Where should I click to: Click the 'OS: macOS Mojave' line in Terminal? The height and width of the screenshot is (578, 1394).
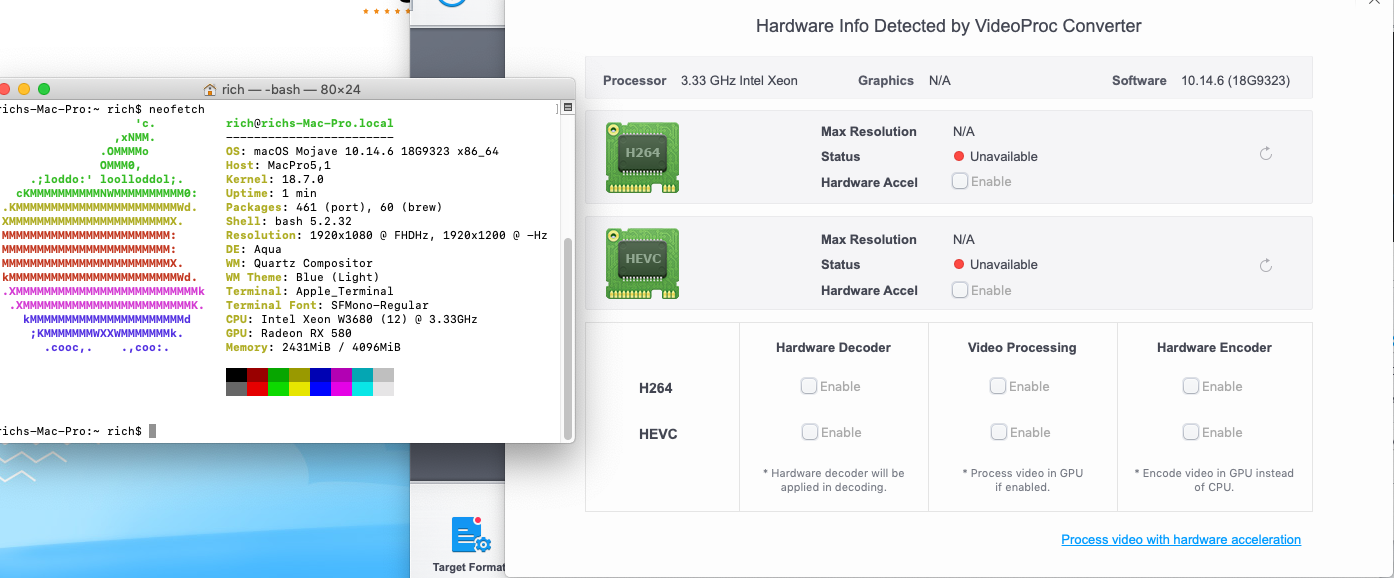(362, 151)
